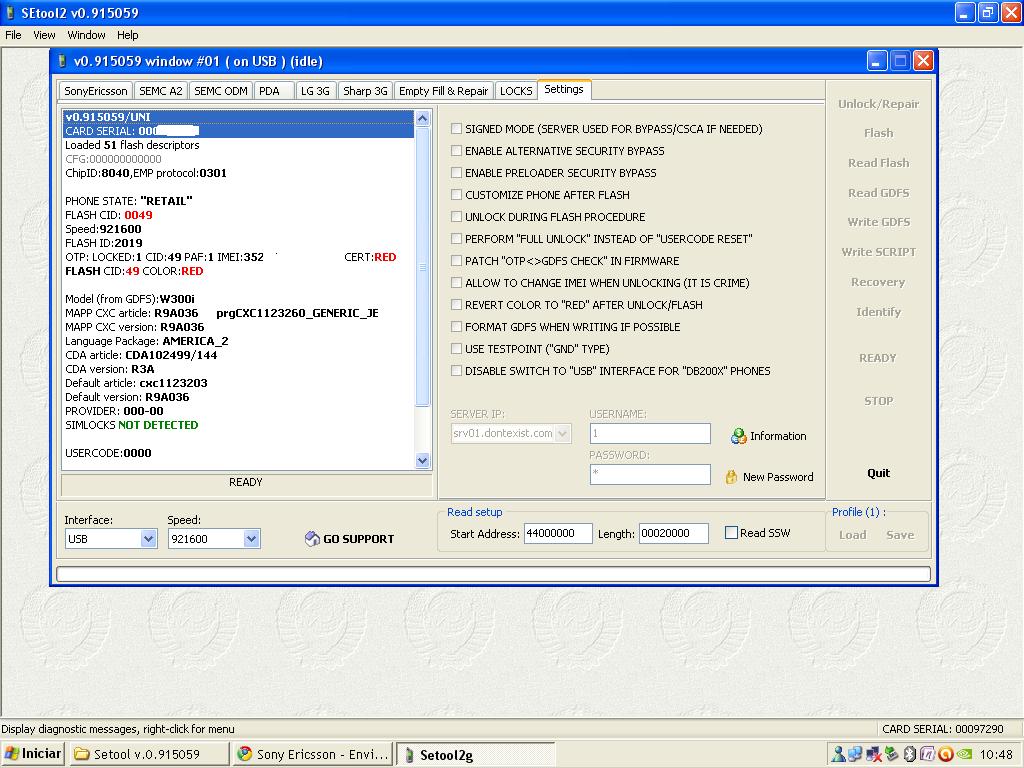Click Setool2g taskbar item
Screen dimensions: 1024x768
point(475,755)
